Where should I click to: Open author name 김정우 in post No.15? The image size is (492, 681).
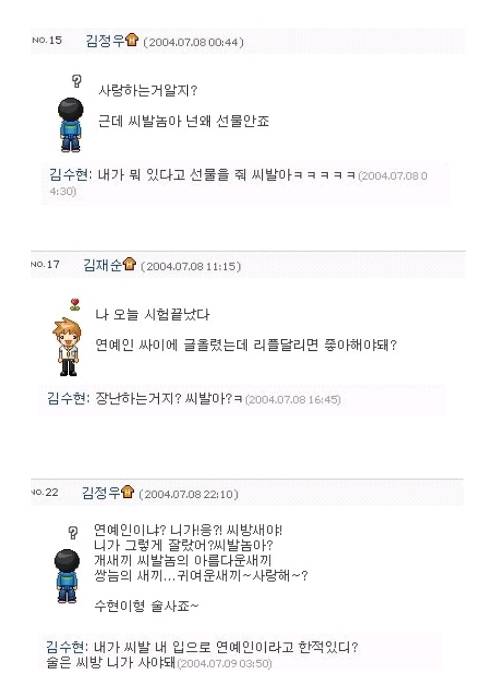(105, 40)
